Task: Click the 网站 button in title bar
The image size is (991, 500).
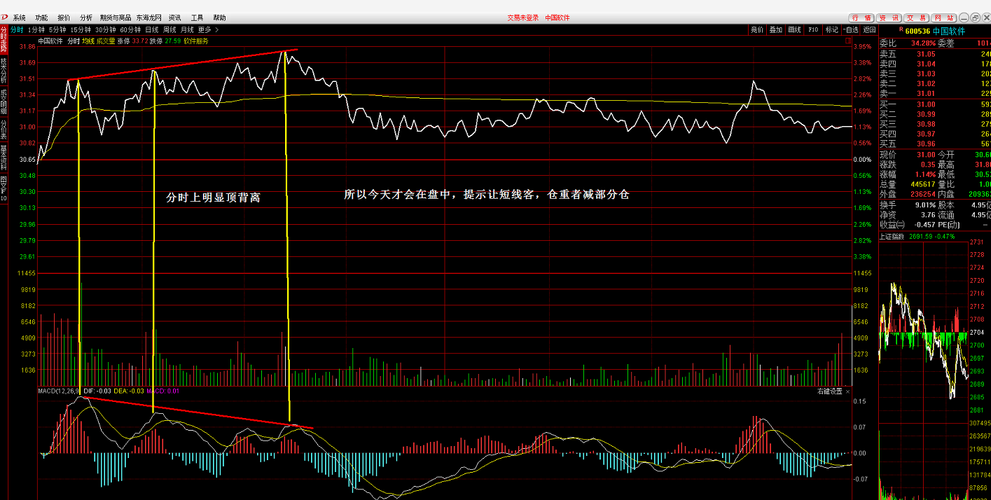Action: 943,18
